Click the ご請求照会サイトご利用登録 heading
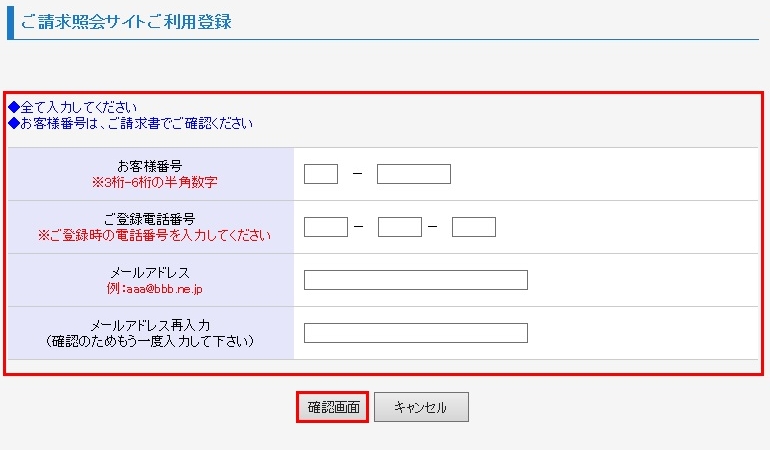770x450 pixels. coord(126,22)
